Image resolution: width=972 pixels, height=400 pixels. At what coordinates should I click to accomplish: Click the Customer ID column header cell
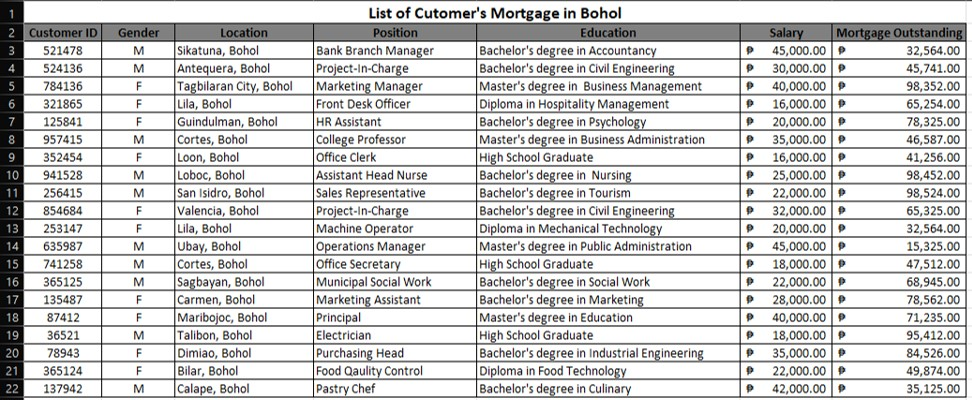point(62,33)
